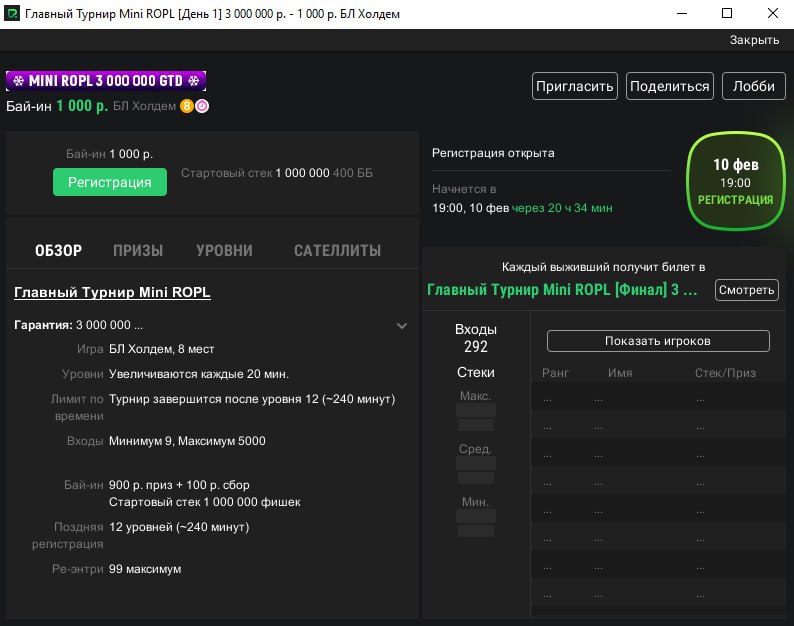794x626 pixels.
Task: Click '99 максимум' re-entry value
Action: tap(145, 569)
